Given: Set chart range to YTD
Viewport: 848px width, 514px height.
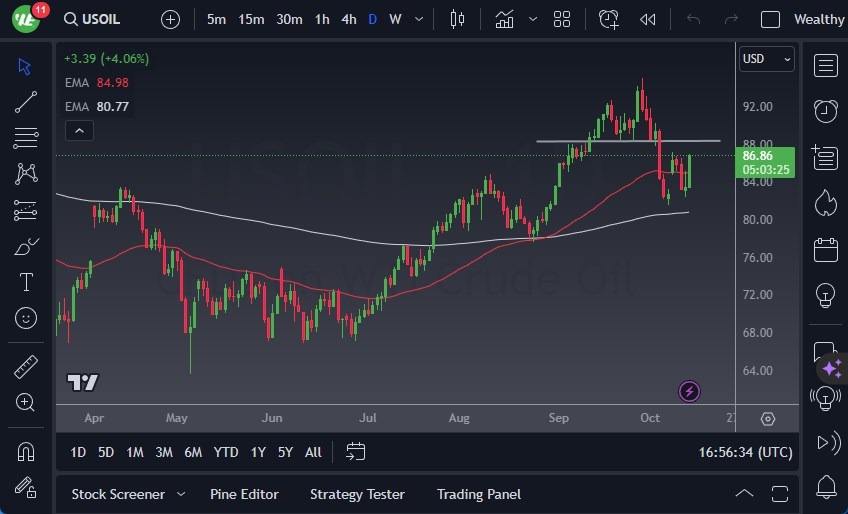Looking at the screenshot, I should pos(226,452).
